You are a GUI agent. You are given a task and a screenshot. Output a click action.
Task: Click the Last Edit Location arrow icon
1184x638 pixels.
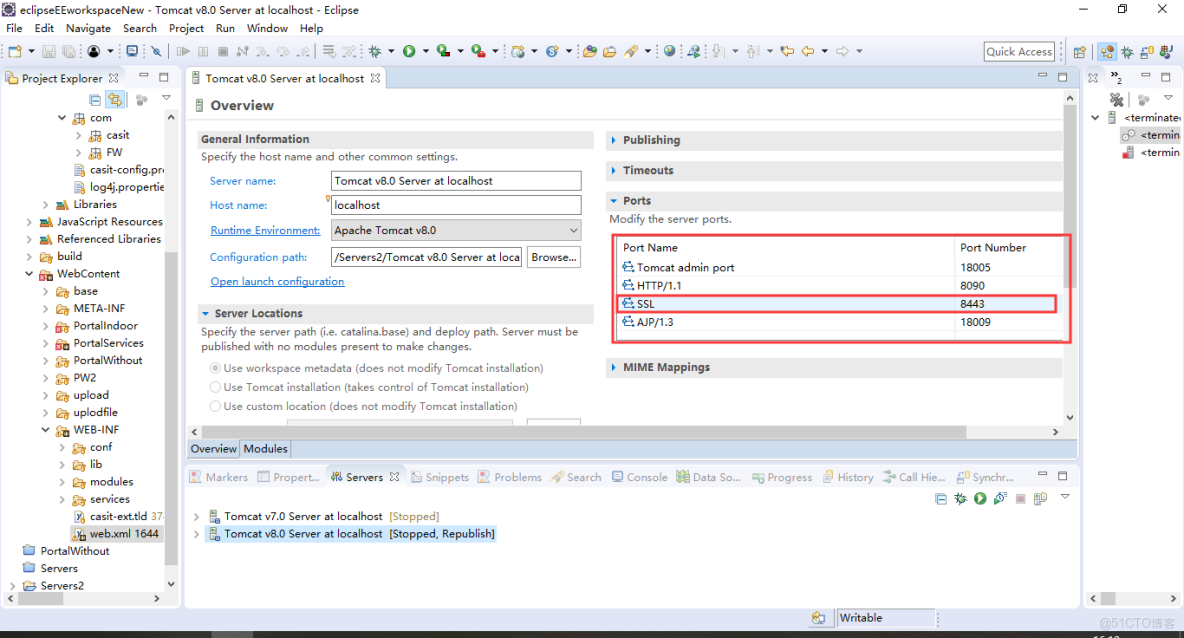coord(788,51)
